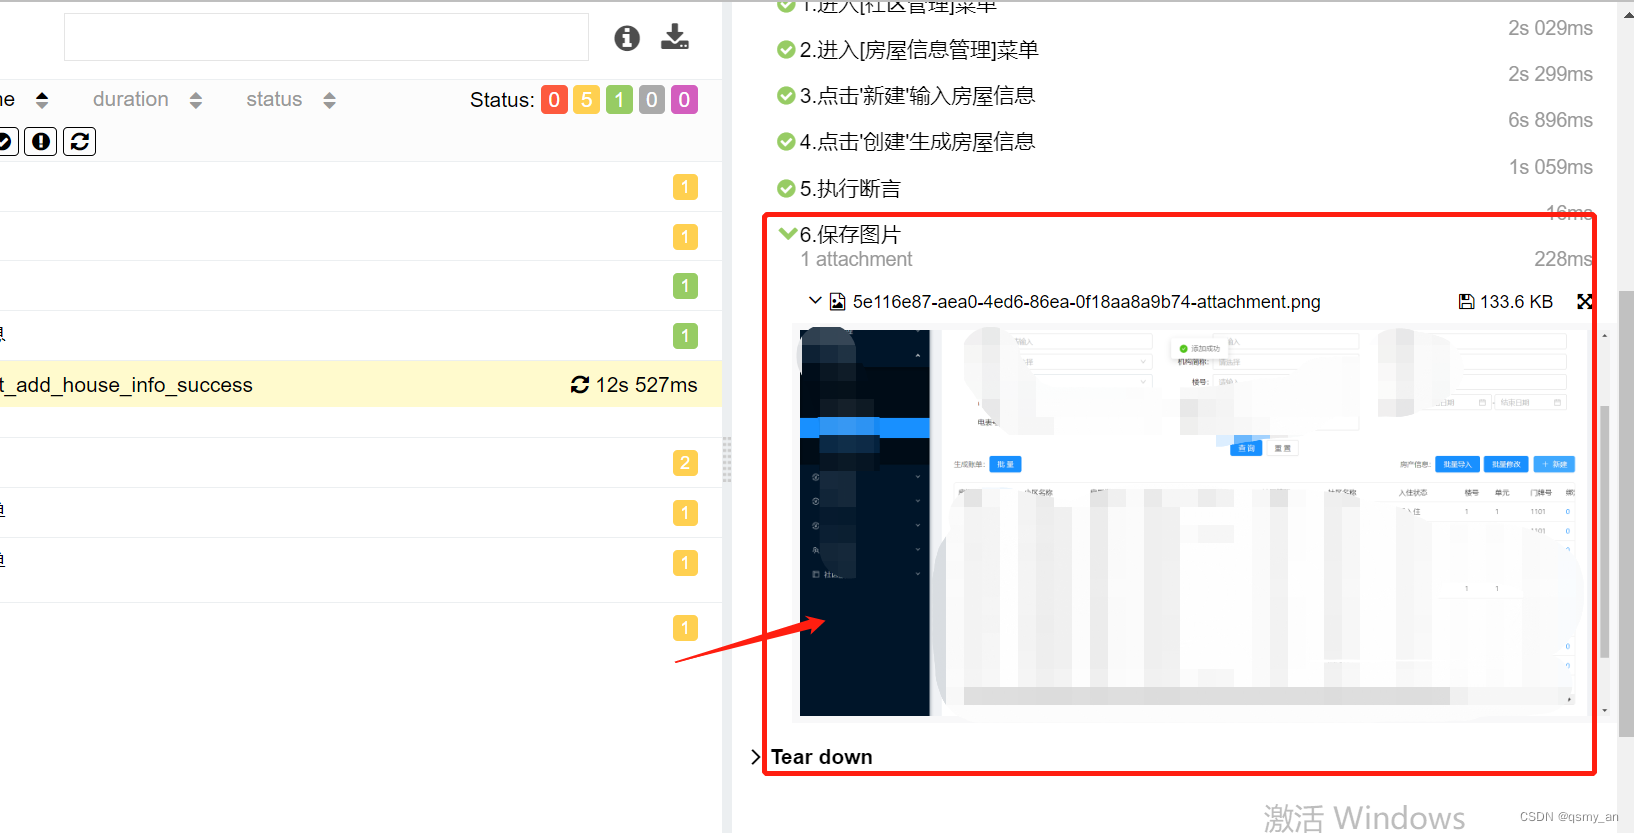Click the pane splitter handle between panels
The width and height of the screenshot is (1634, 833).
point(727,460)
